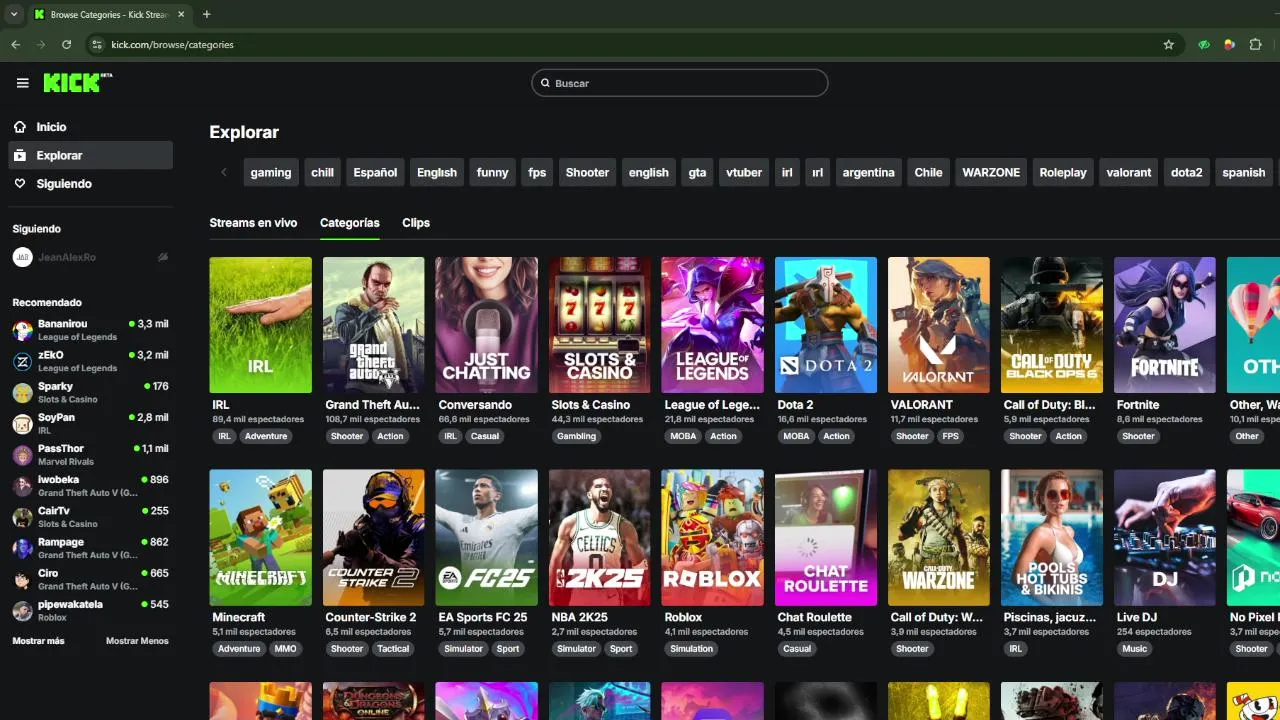Filter by the gaming tag

coord(271,172)
